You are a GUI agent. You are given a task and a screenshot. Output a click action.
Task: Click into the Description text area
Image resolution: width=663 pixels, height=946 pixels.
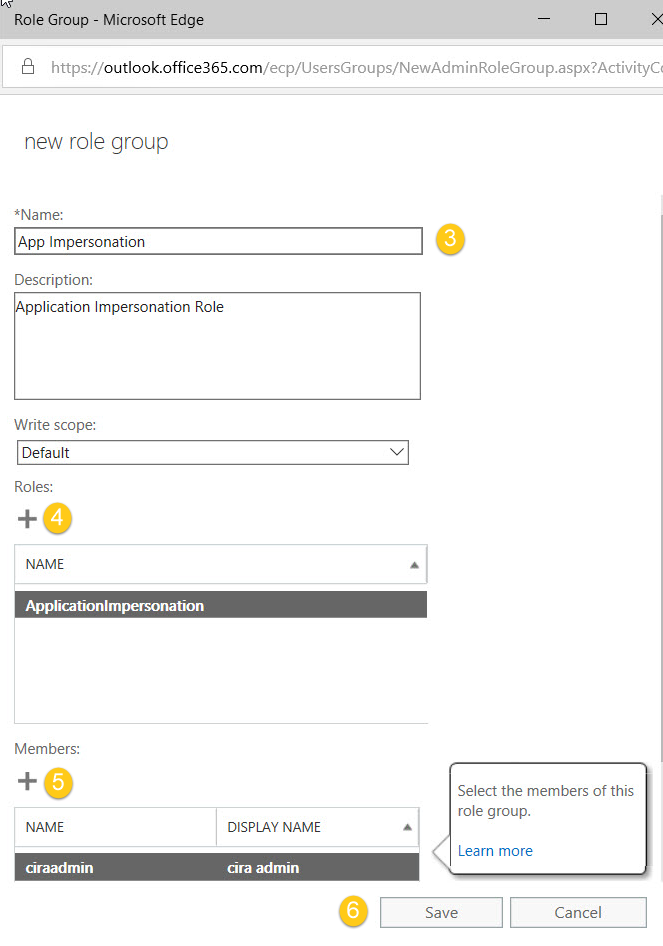tap(217, 346)
